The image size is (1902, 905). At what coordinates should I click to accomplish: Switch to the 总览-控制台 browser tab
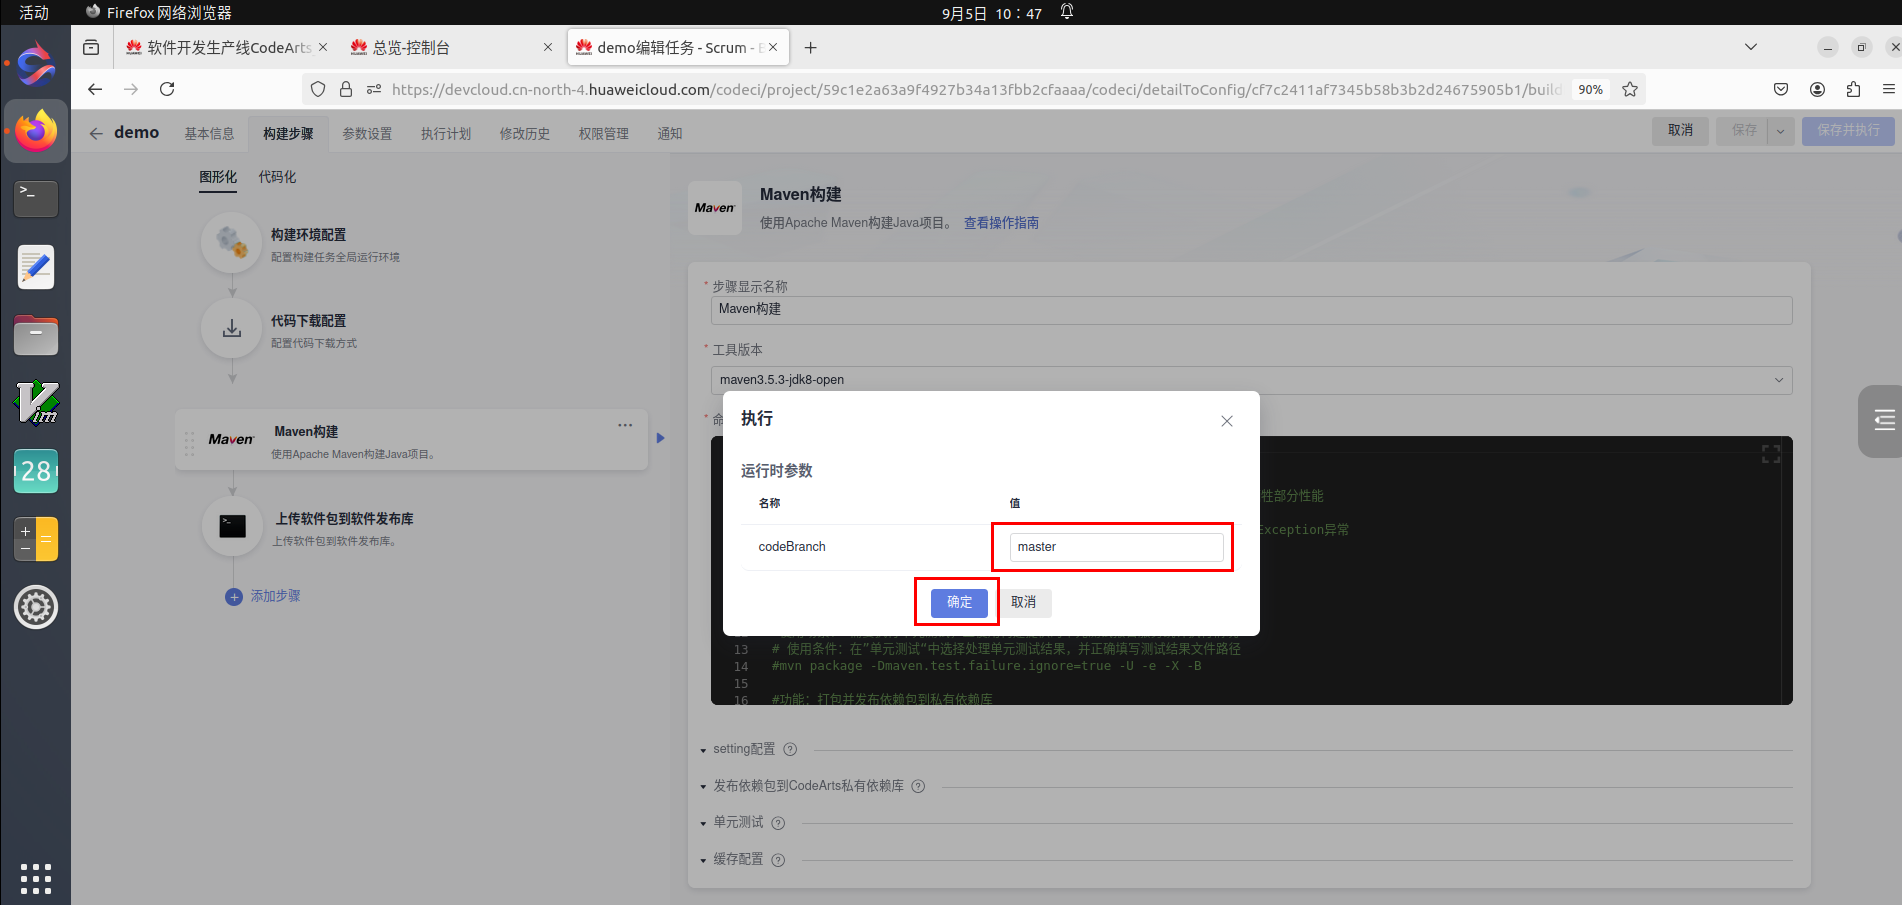click(451, 47)
